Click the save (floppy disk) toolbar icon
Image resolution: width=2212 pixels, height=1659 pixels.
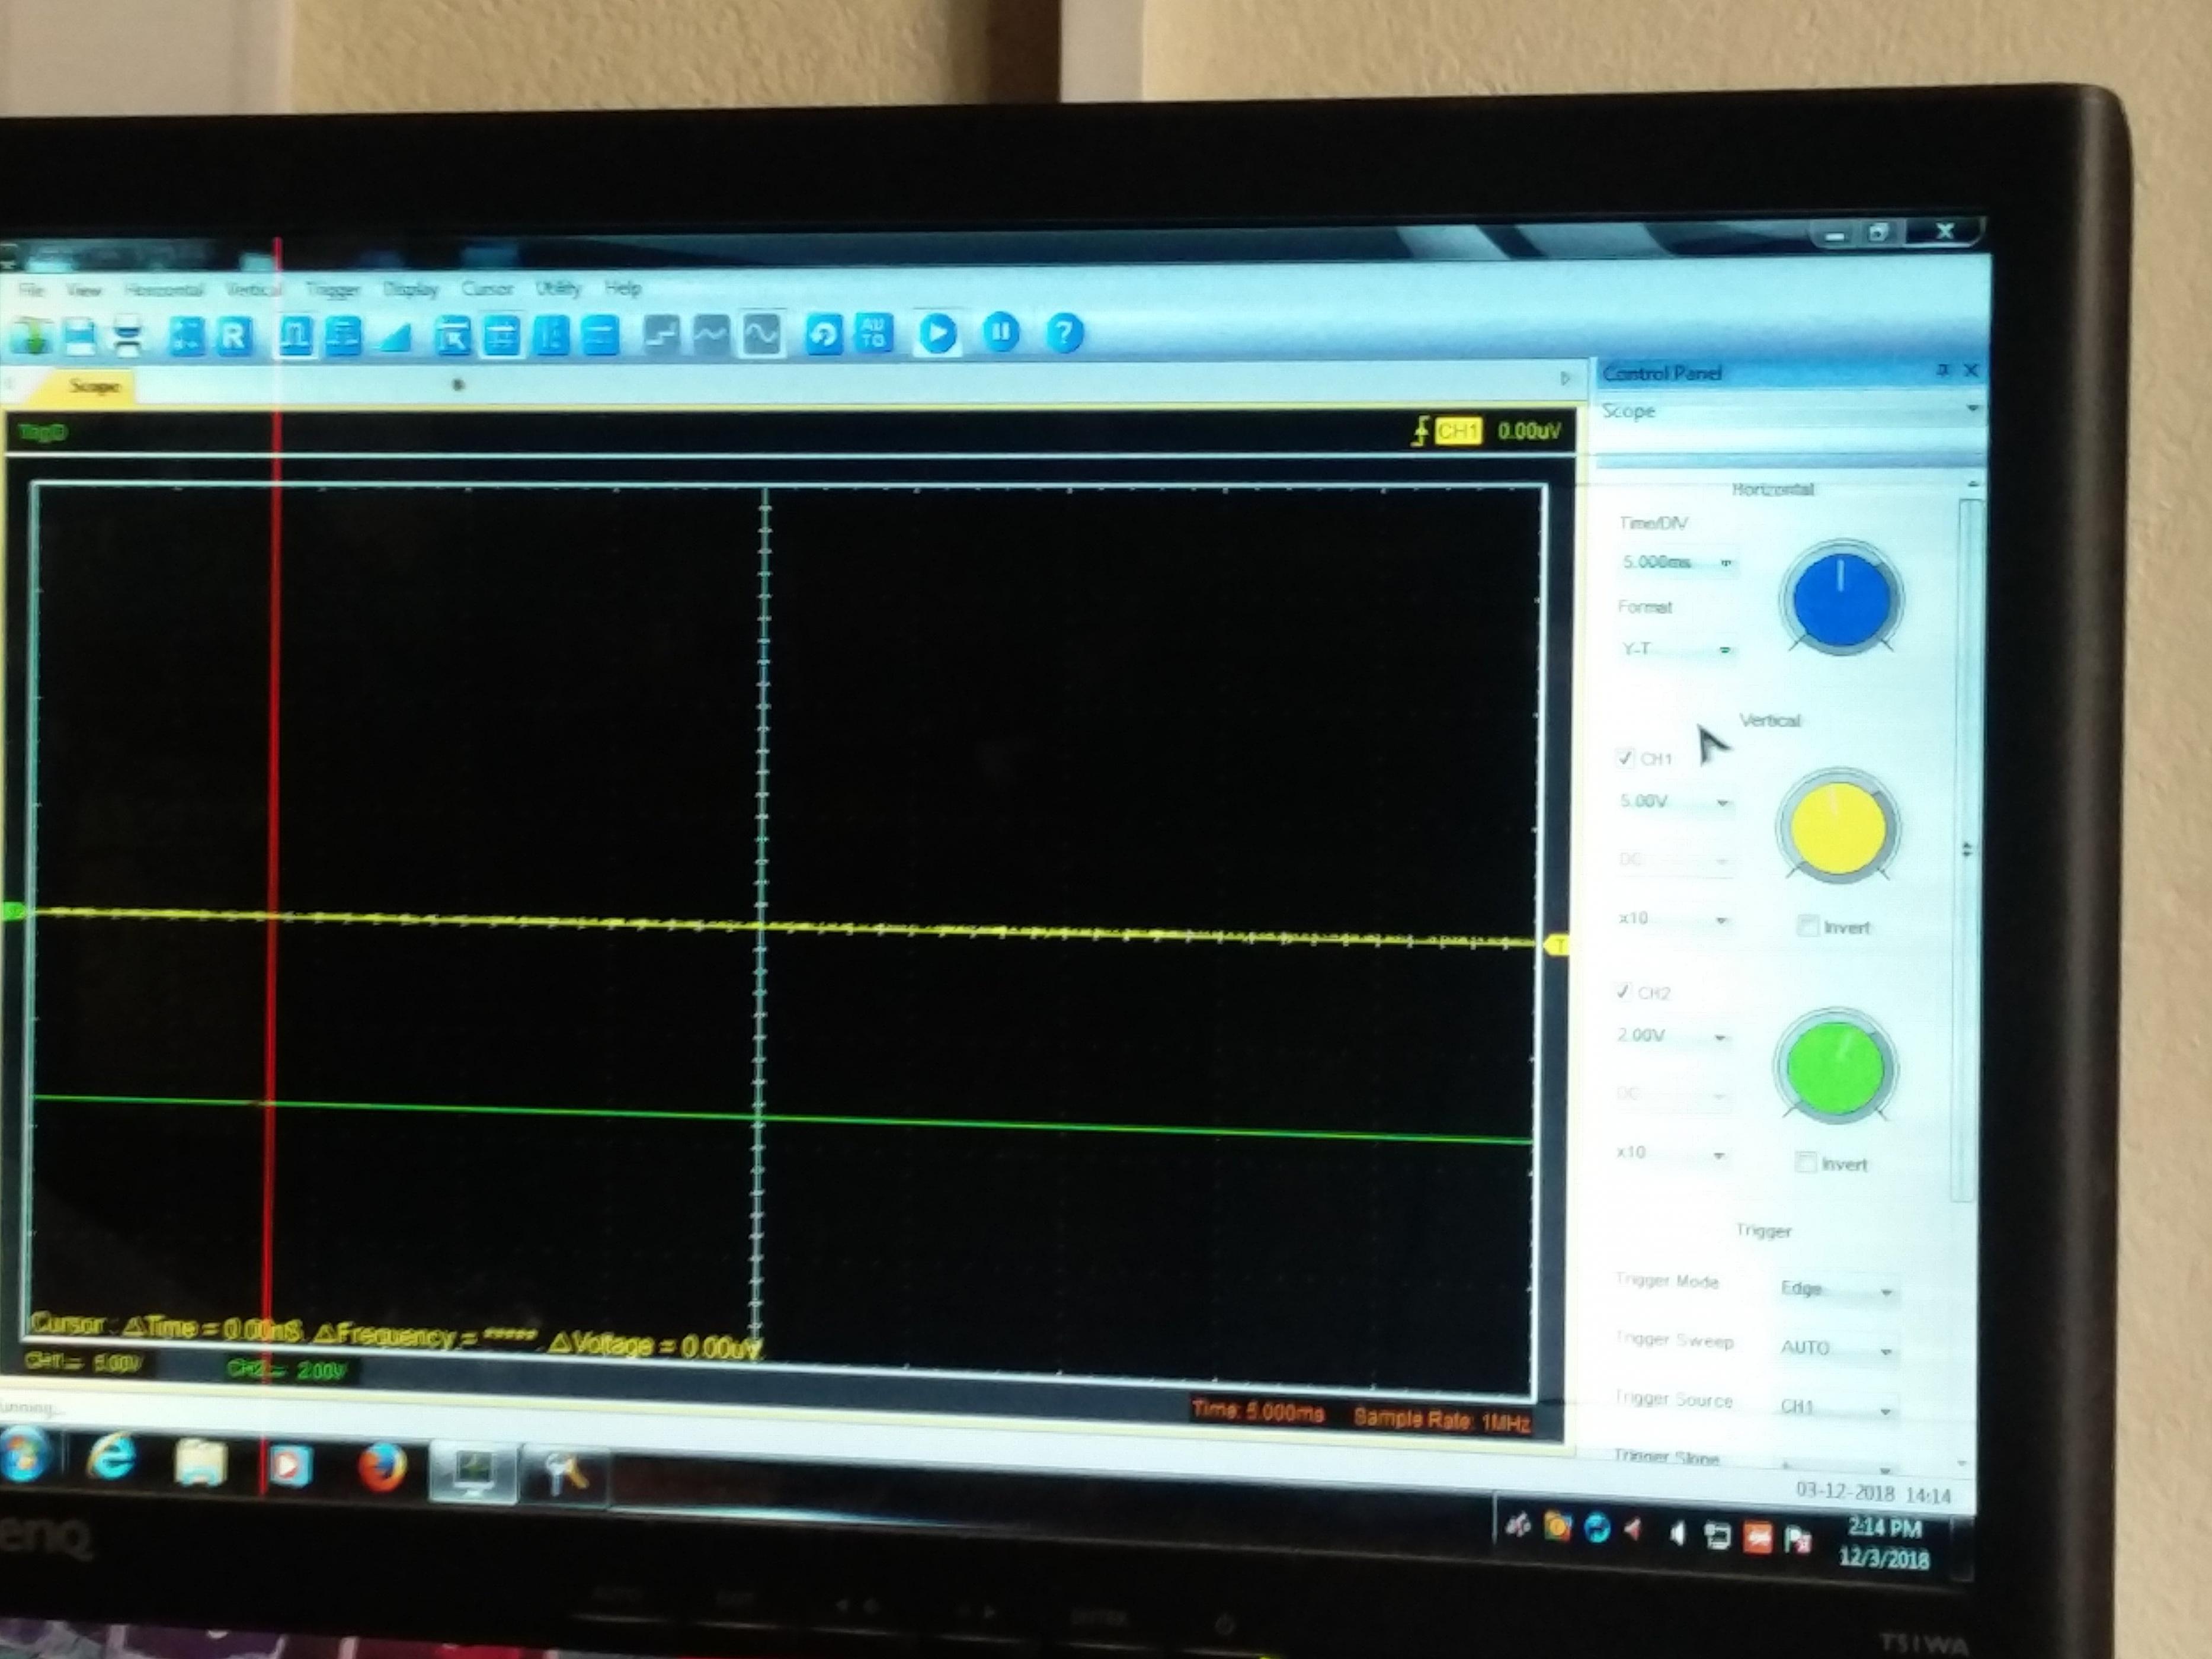coord(80,337)
